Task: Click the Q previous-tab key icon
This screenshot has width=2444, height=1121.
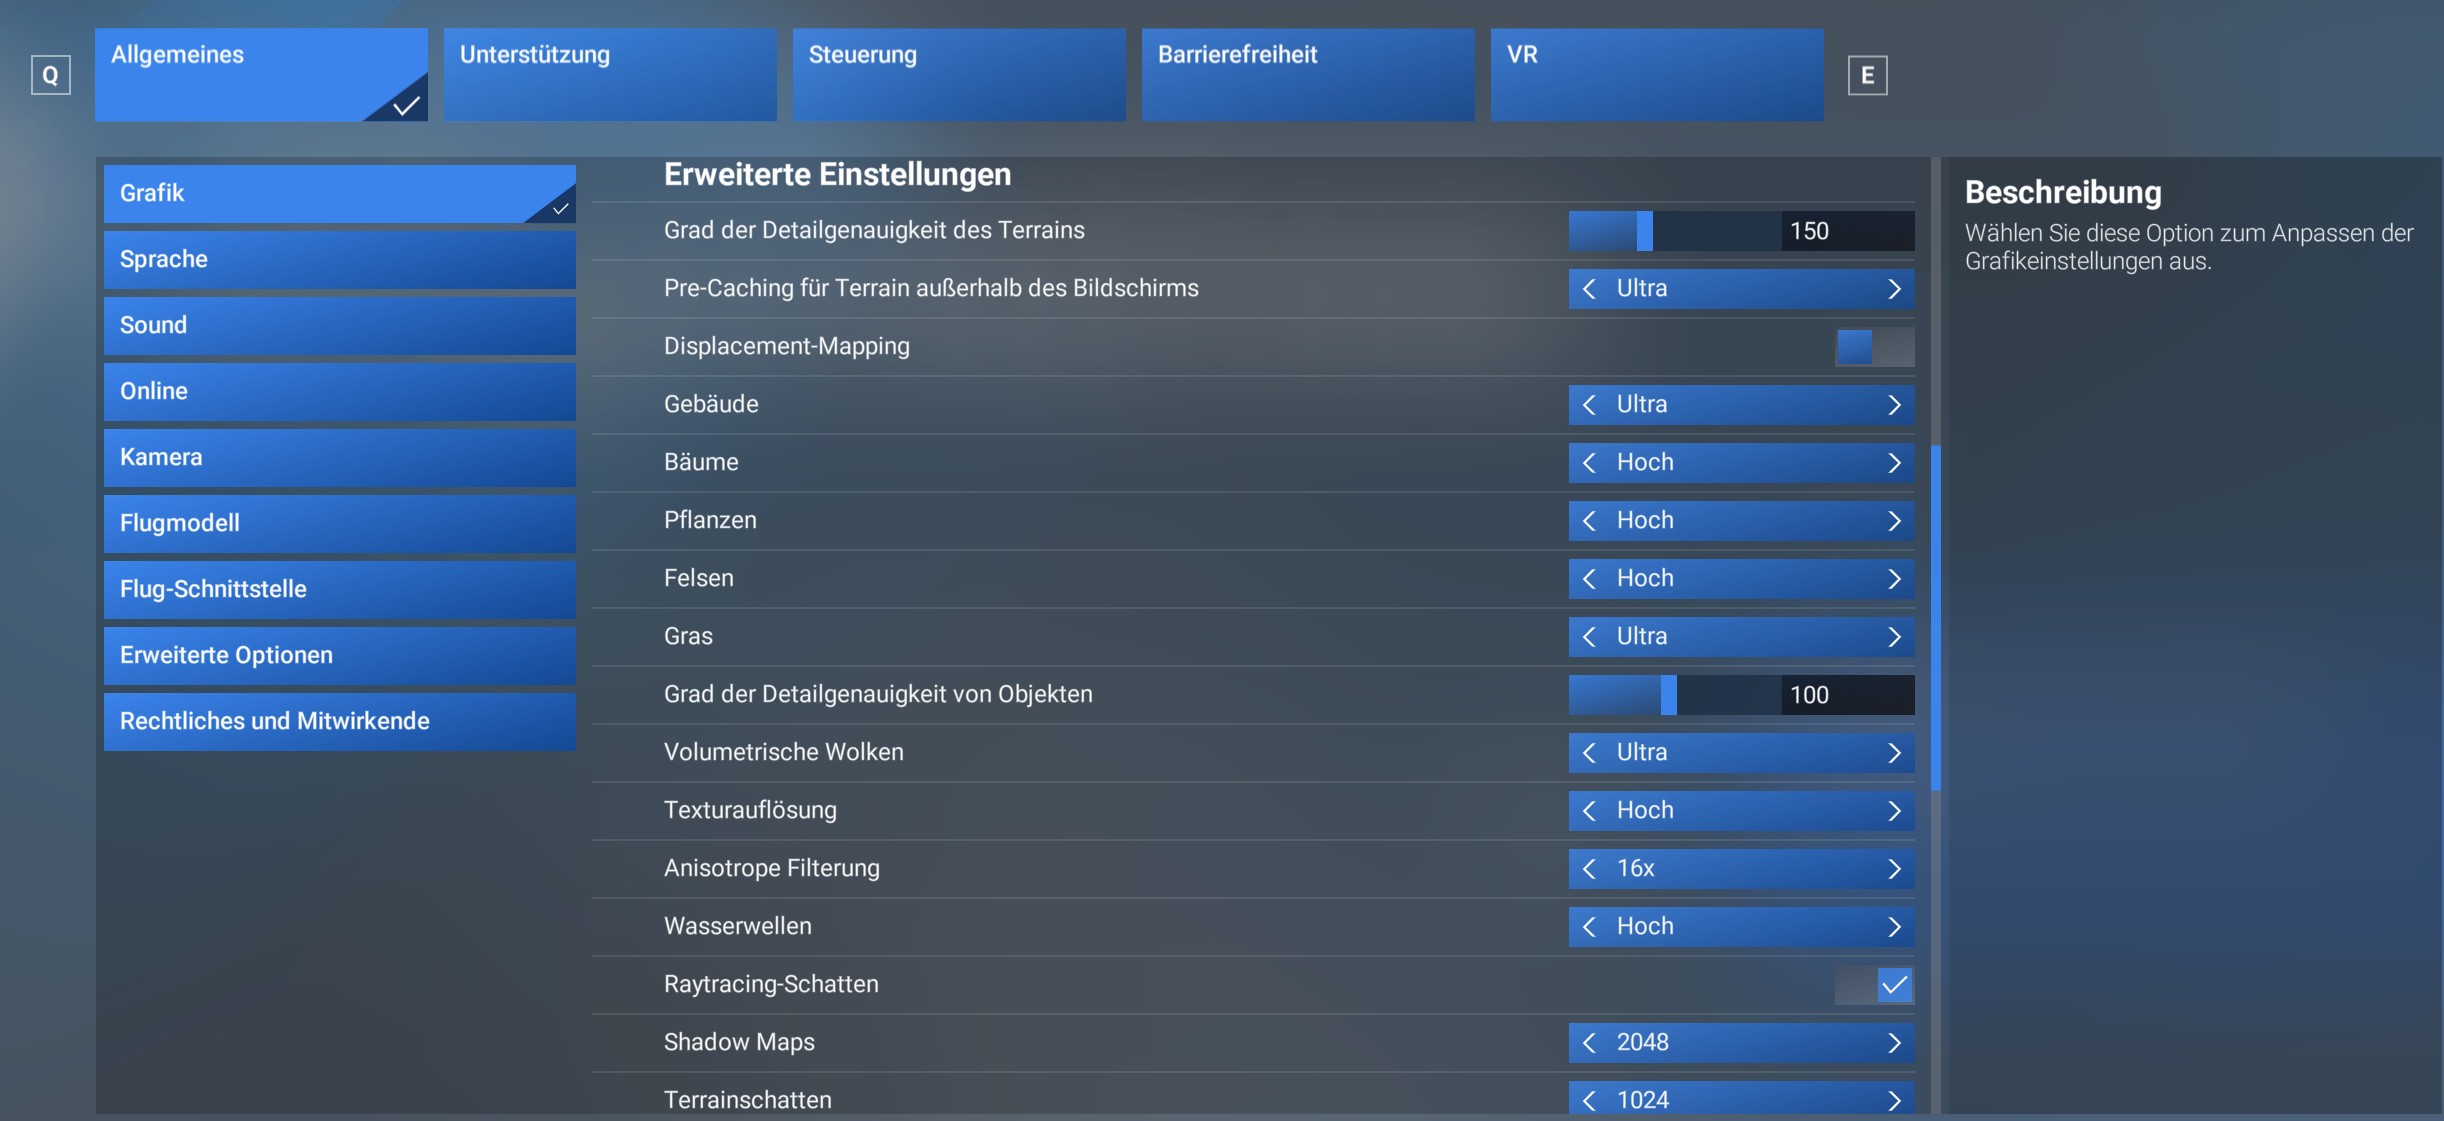Action: 50,75
